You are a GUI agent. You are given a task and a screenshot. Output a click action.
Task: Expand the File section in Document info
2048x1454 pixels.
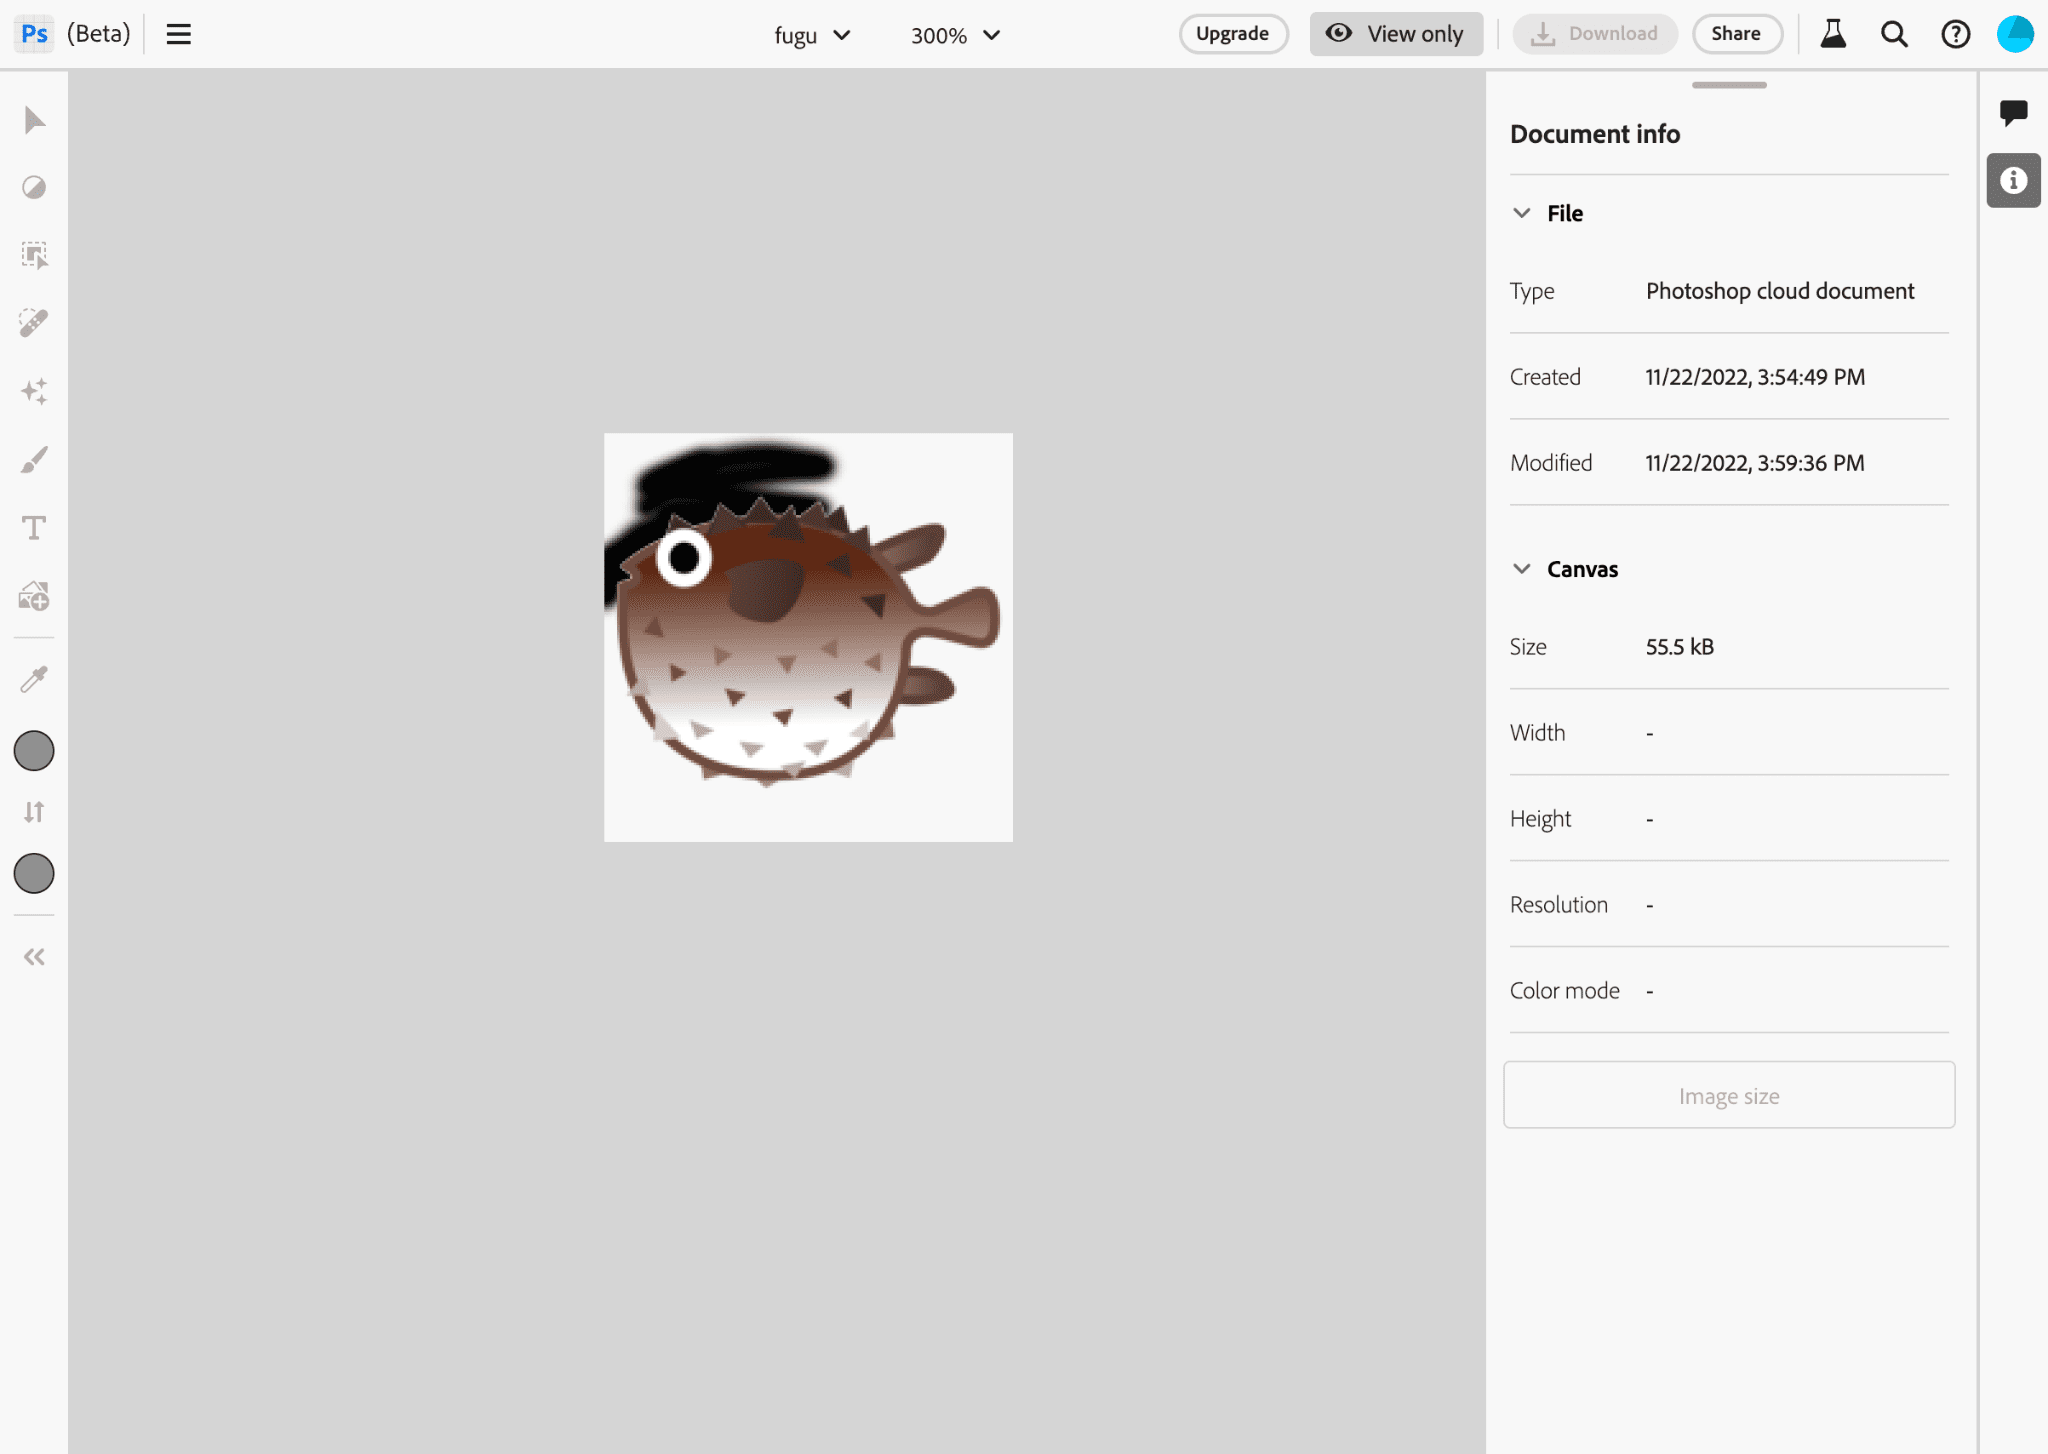[x=1523, y=212]
